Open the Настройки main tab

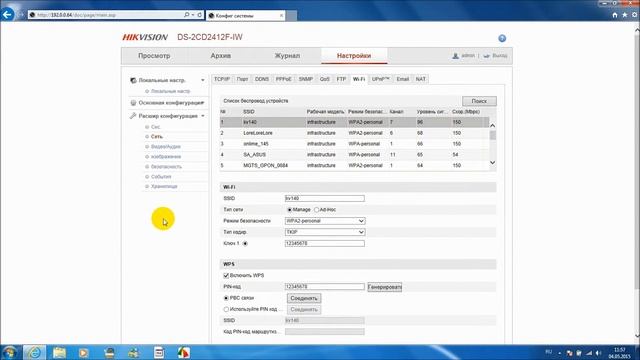pyautogui.click(x=354, y=56)
